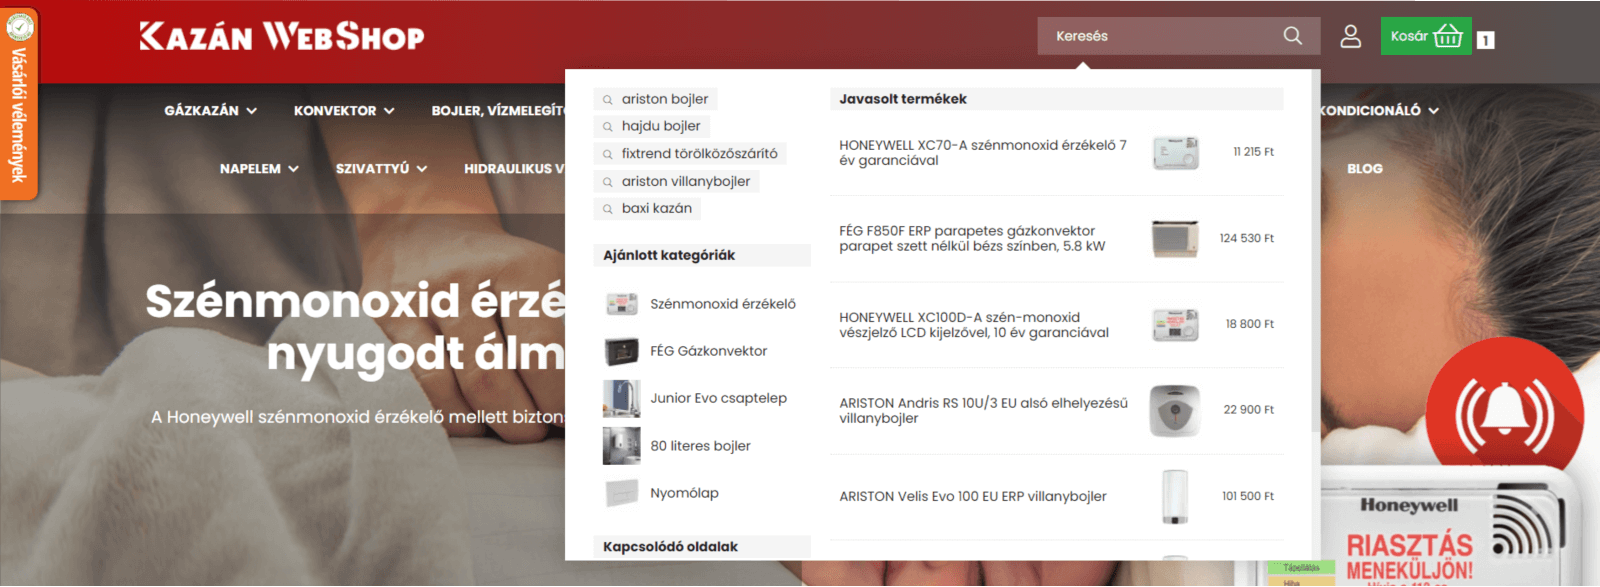Screen dimensions: 1600x587
Task: Open HONEYWELL XC100D-A vészjelző product
Action: (974, 325)
